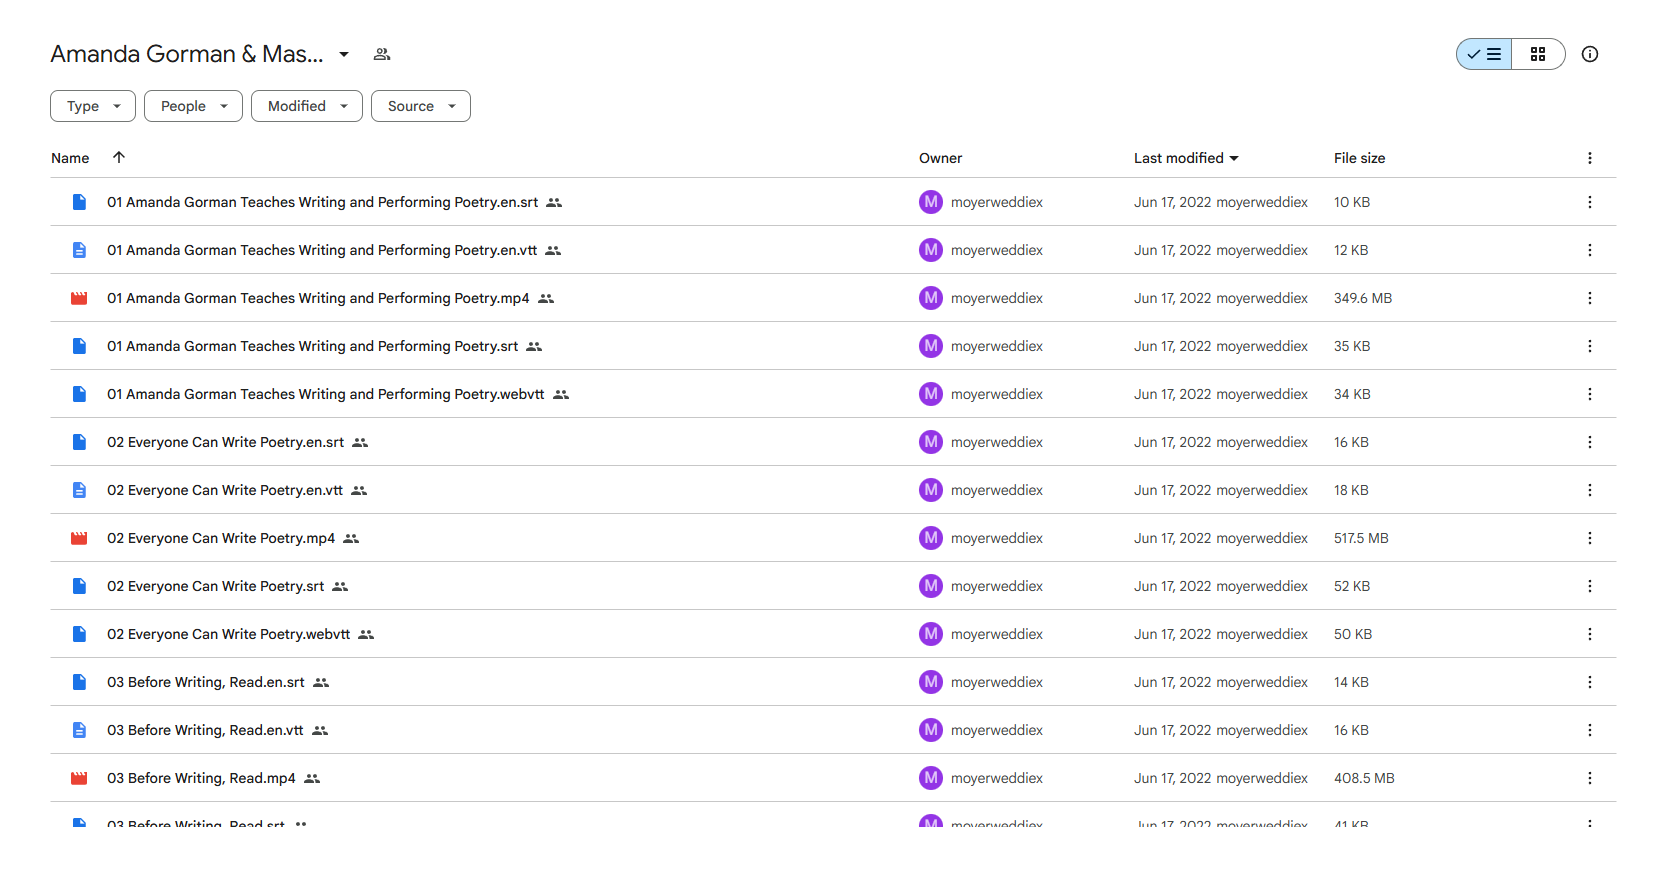1664x876 pixels.
Task: Open more actions for 03 Before Writing, Read.en.vtt
Action: 1590,730
